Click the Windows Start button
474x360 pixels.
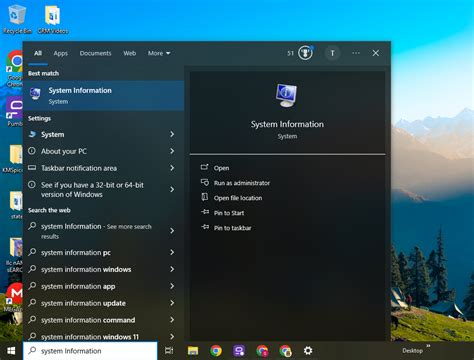point(11,351)
